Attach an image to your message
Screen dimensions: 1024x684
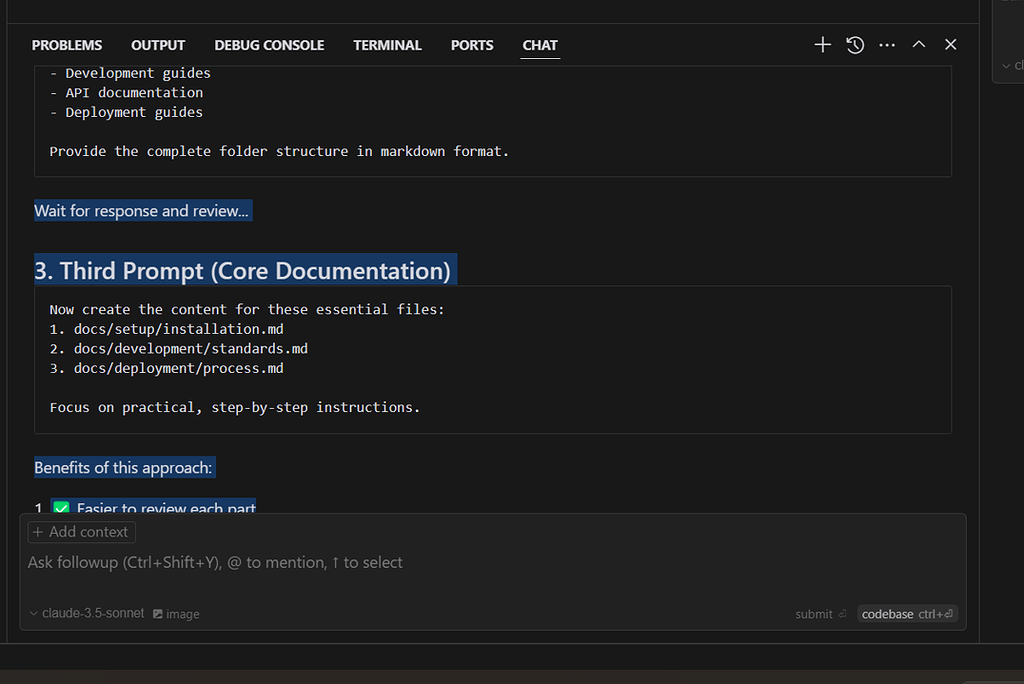pyautogui.click(x=176, y=613)
